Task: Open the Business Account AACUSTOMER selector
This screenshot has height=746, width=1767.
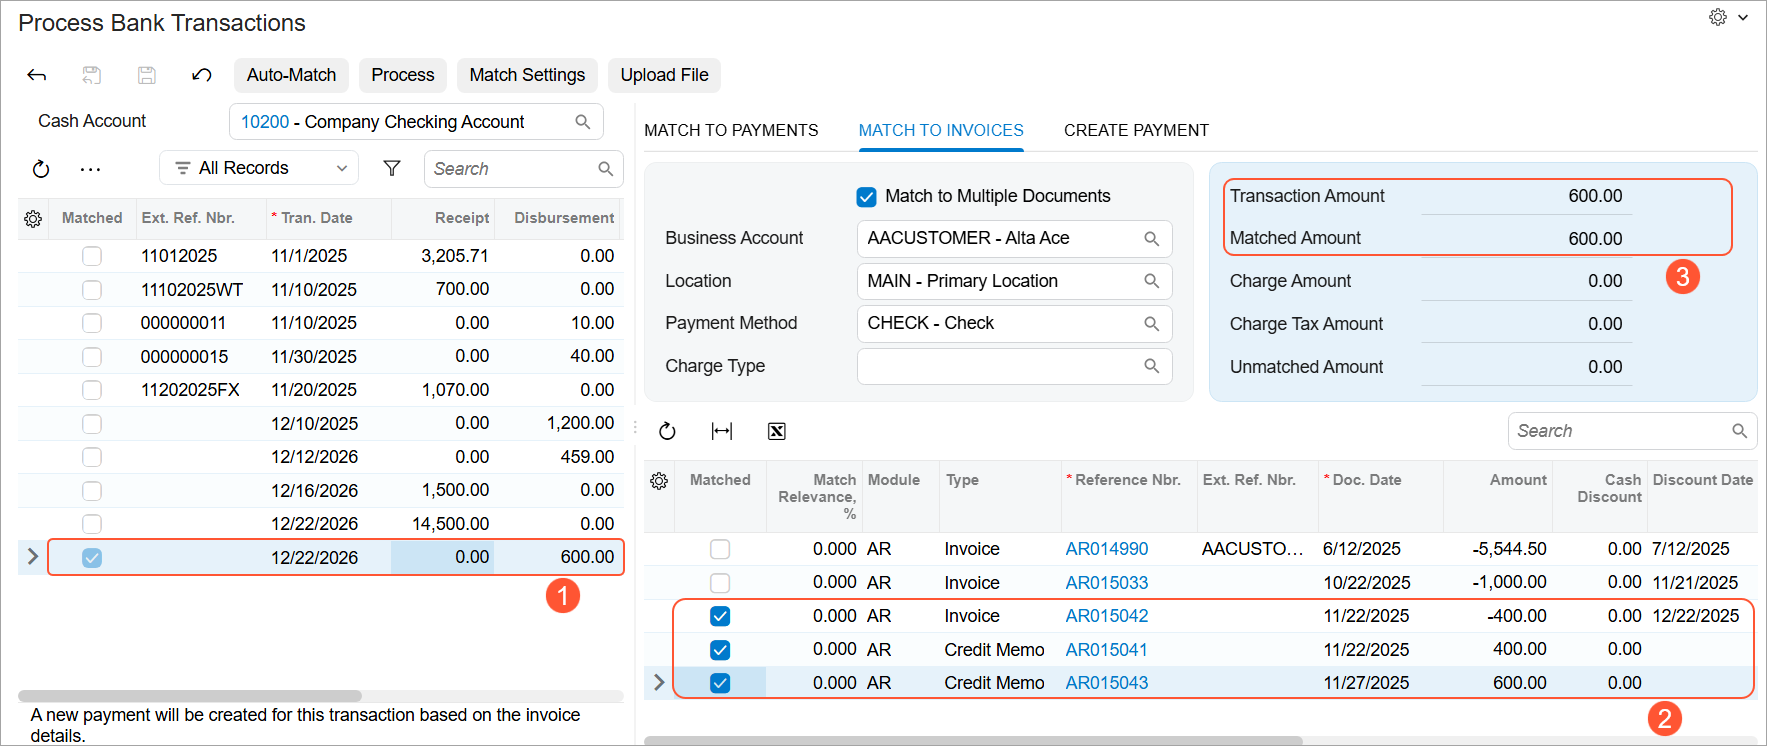Action: pyautogui.click(x=1014, y=239)
